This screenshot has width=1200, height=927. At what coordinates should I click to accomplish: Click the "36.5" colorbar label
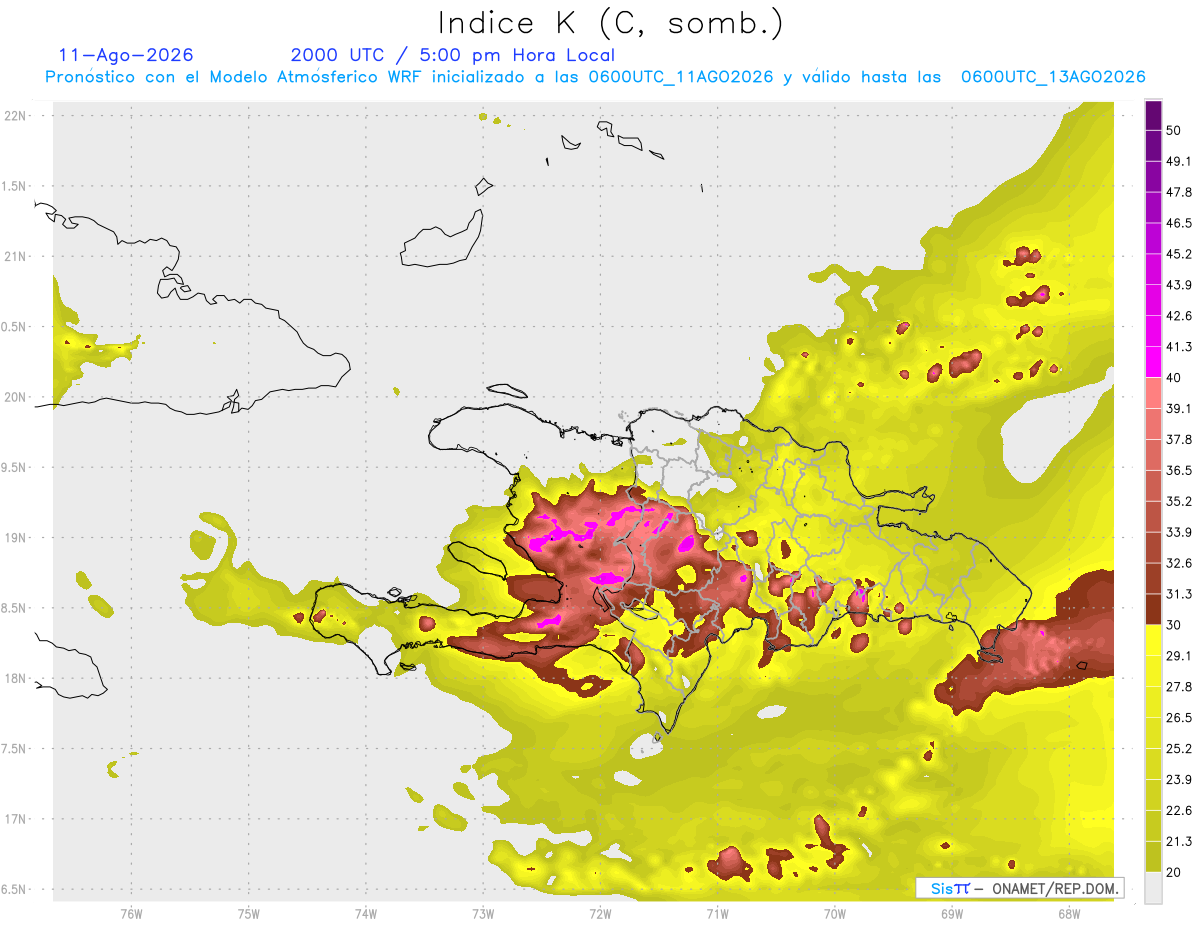(1178, 470)
